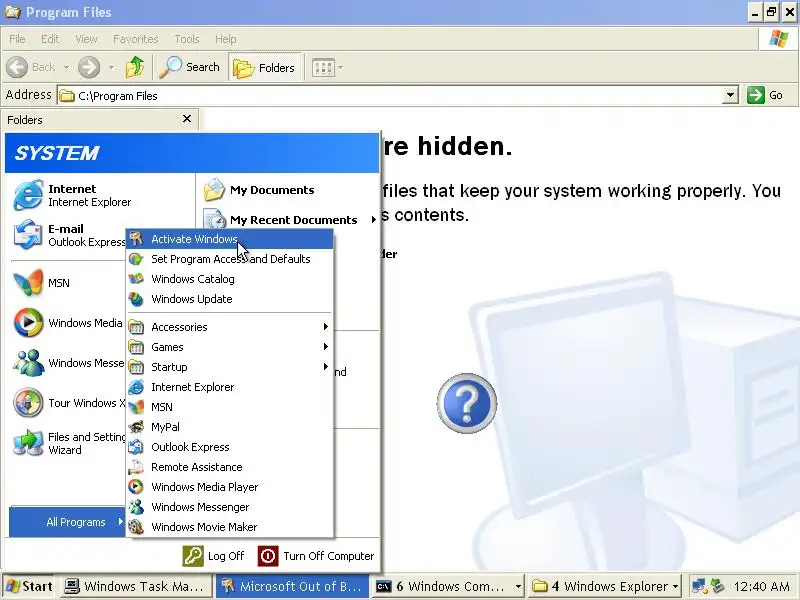This screenshot has width=800, height=600.
Task: Click the taskbar clock showing 12:40 AM
Action: coord(762,586)
